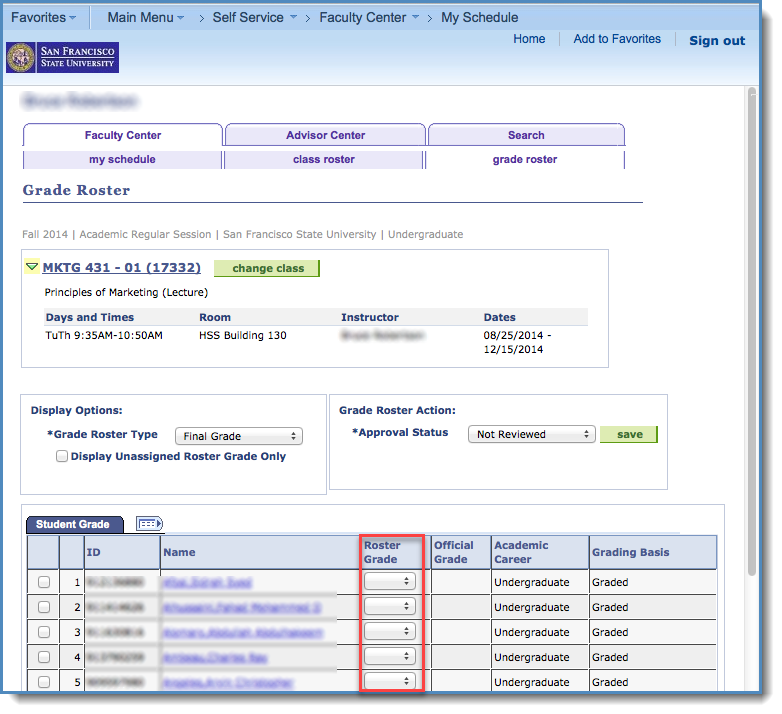Open student name link in row 2
Screen dimensions: 782x714
[x=242, y=607]
